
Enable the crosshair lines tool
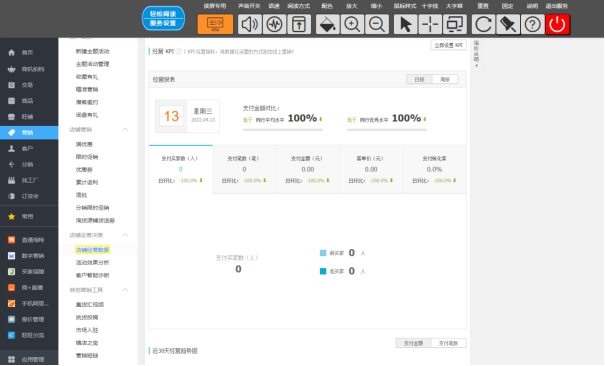coord(430,24)
